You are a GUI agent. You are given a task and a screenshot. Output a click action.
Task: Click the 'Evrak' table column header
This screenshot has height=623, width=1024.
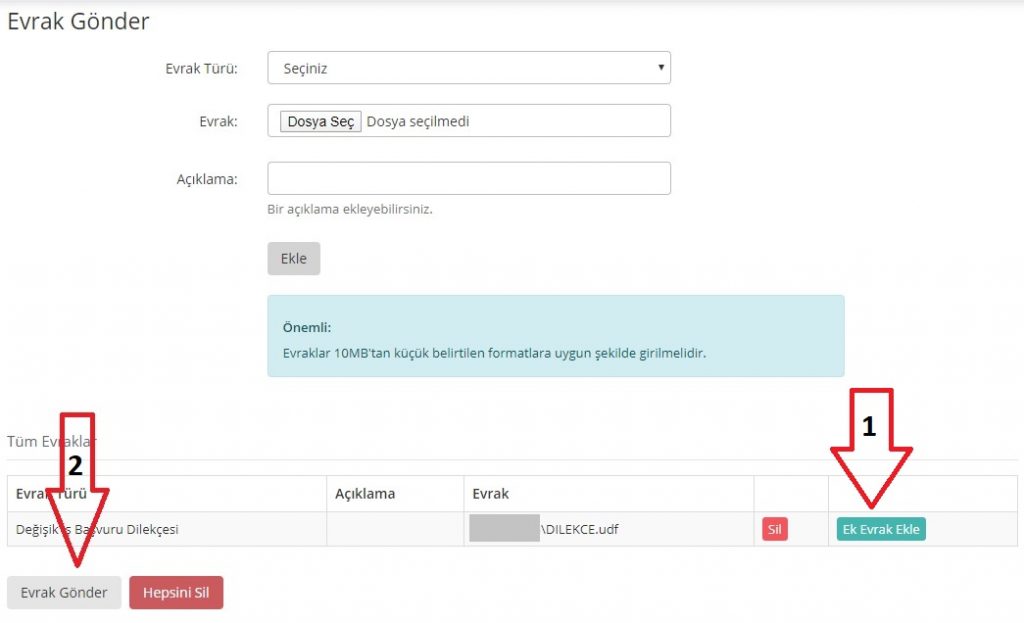(492, 494)
